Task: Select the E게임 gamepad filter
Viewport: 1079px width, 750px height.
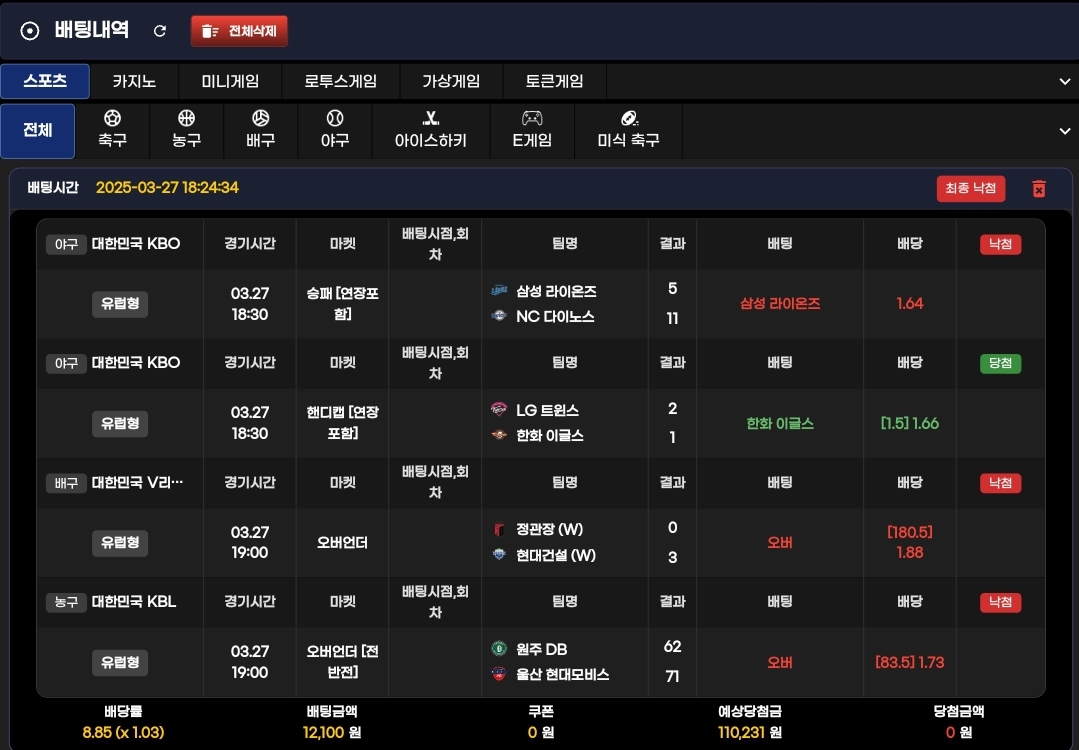Action: tap(532, 130)
